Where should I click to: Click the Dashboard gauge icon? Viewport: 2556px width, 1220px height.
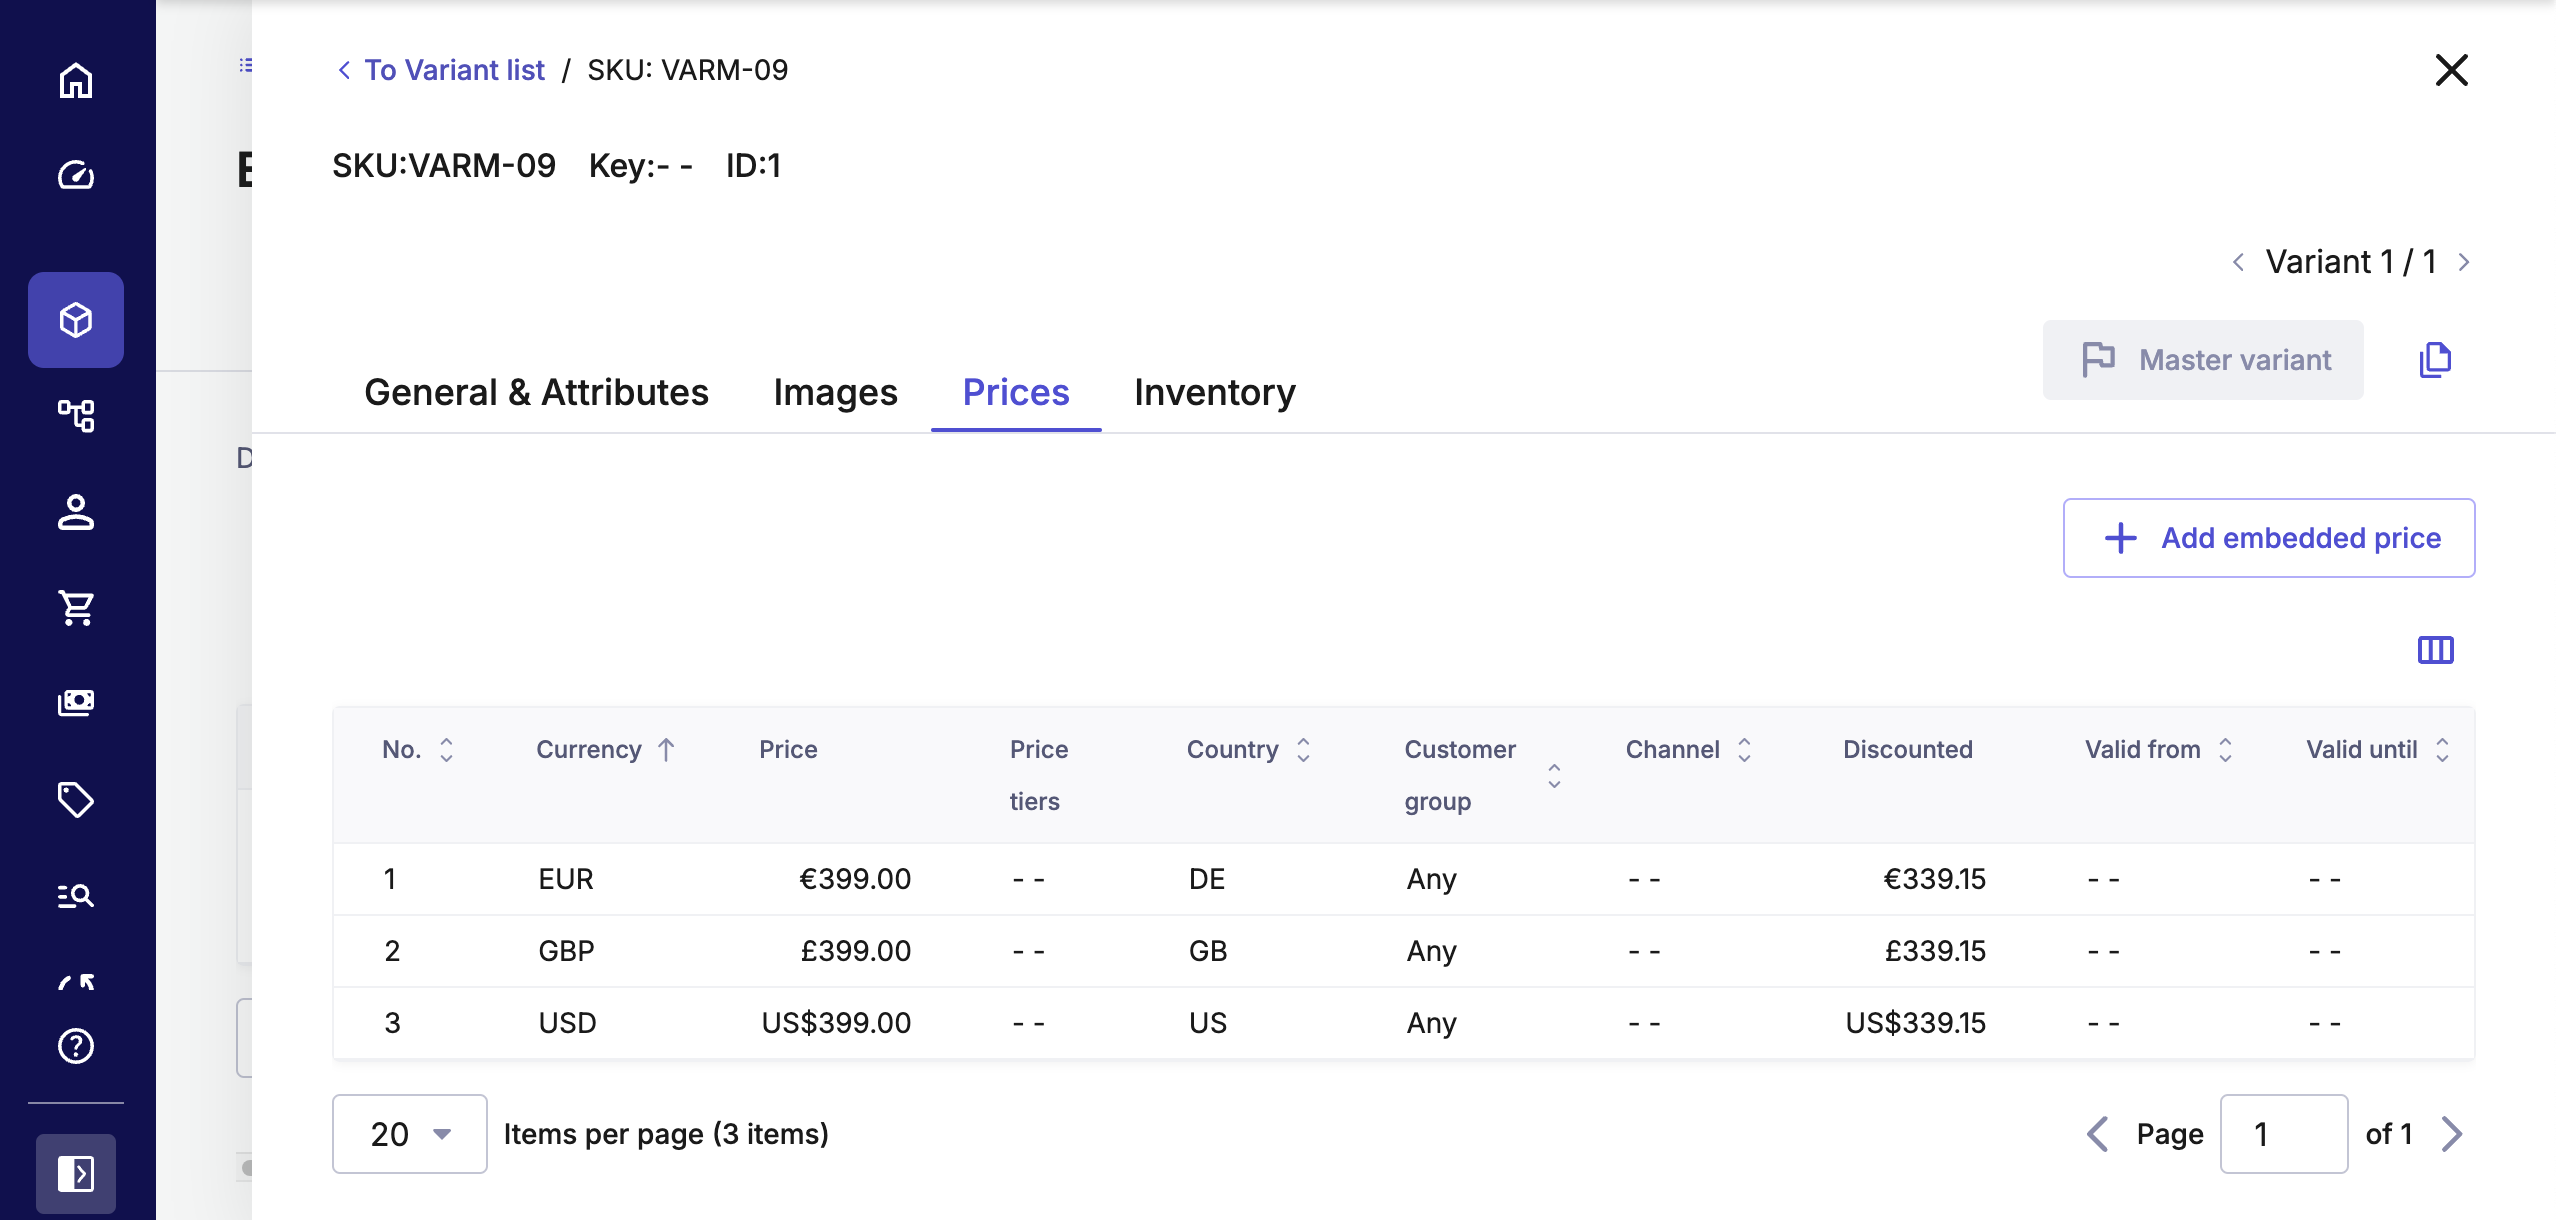click(x=76, y=176)
